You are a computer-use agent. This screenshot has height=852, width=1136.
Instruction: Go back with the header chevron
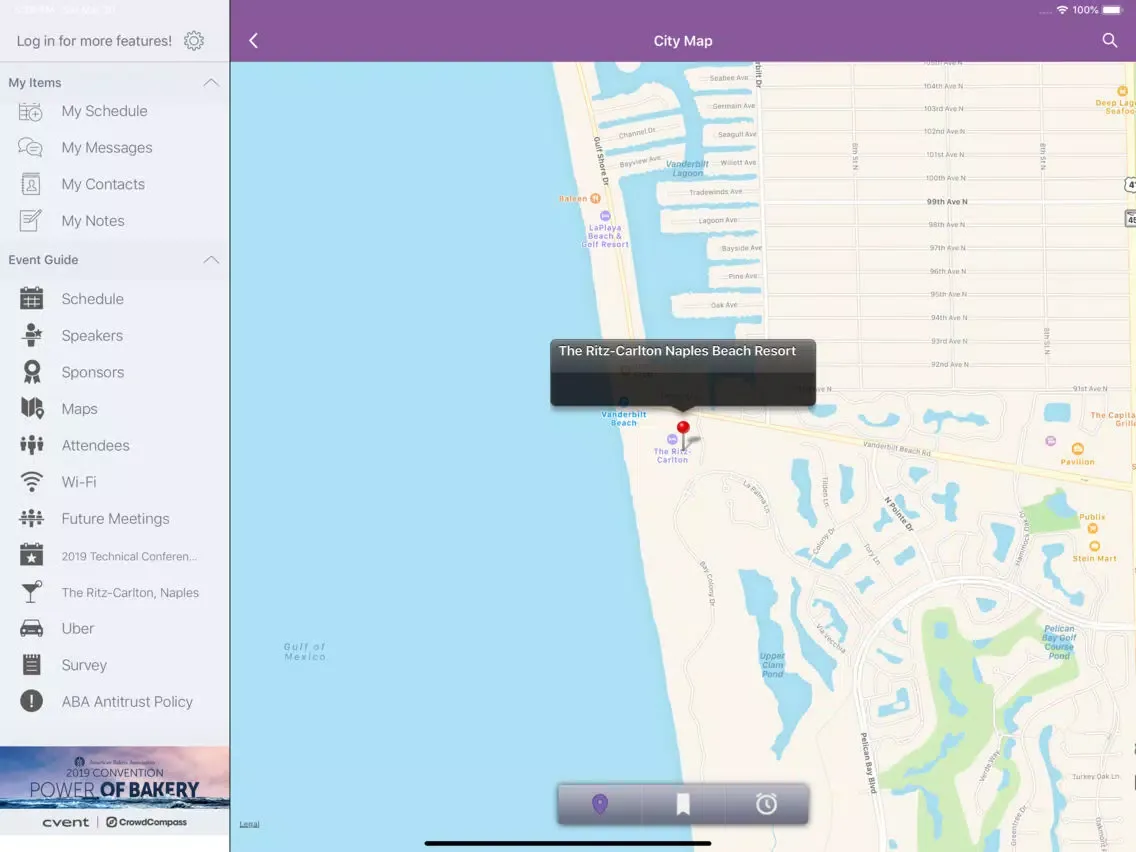254,41
